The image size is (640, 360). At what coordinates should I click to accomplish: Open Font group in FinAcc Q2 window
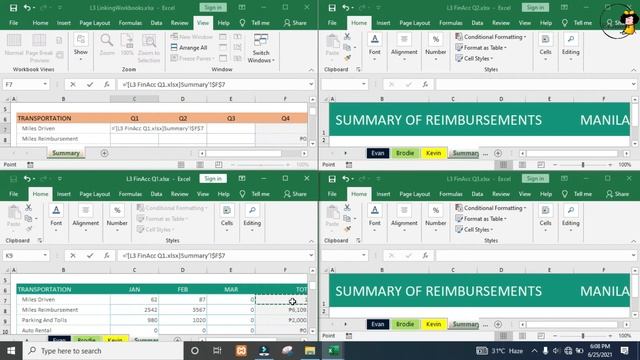[x=375, y=47]
